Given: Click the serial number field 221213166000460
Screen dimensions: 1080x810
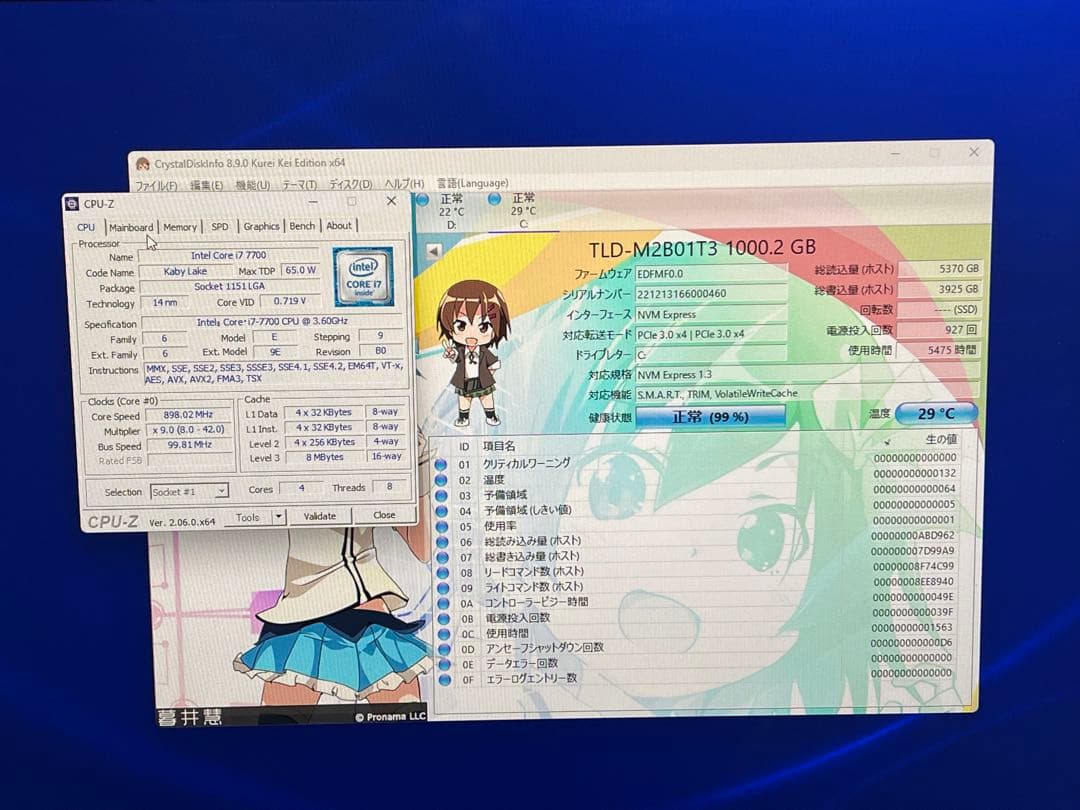Looking at the screenshot, I should 711,293.
